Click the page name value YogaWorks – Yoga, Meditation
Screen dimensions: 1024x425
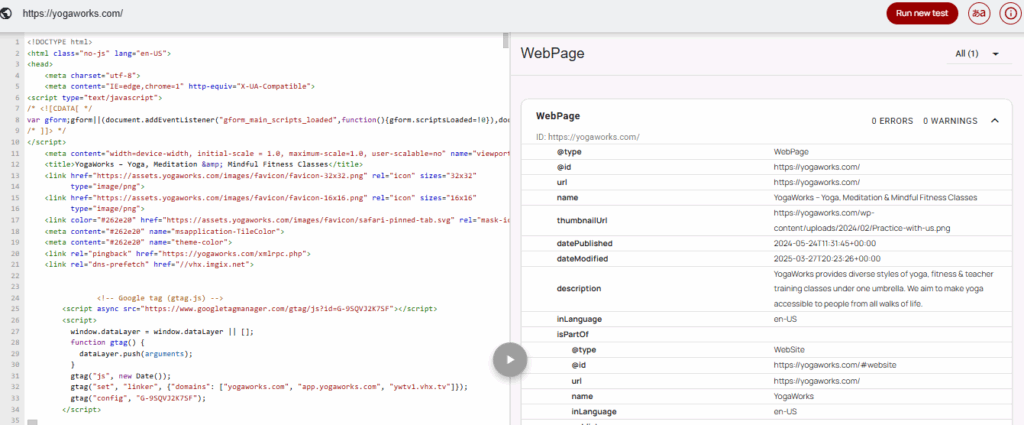click(875, 197)
